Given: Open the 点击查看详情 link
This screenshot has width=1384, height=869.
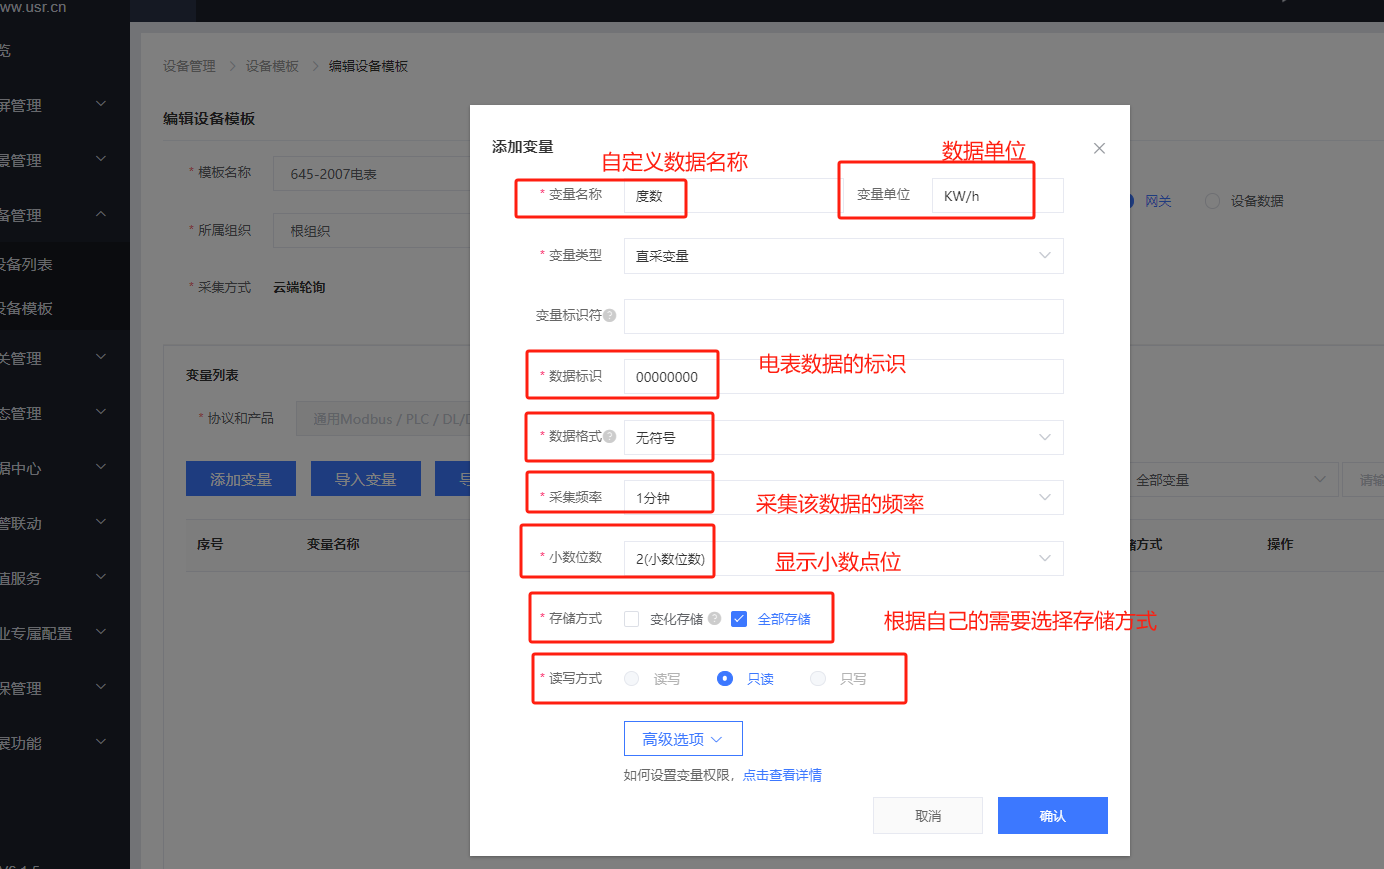Looking at the screenshot, I should coord(782,775).
